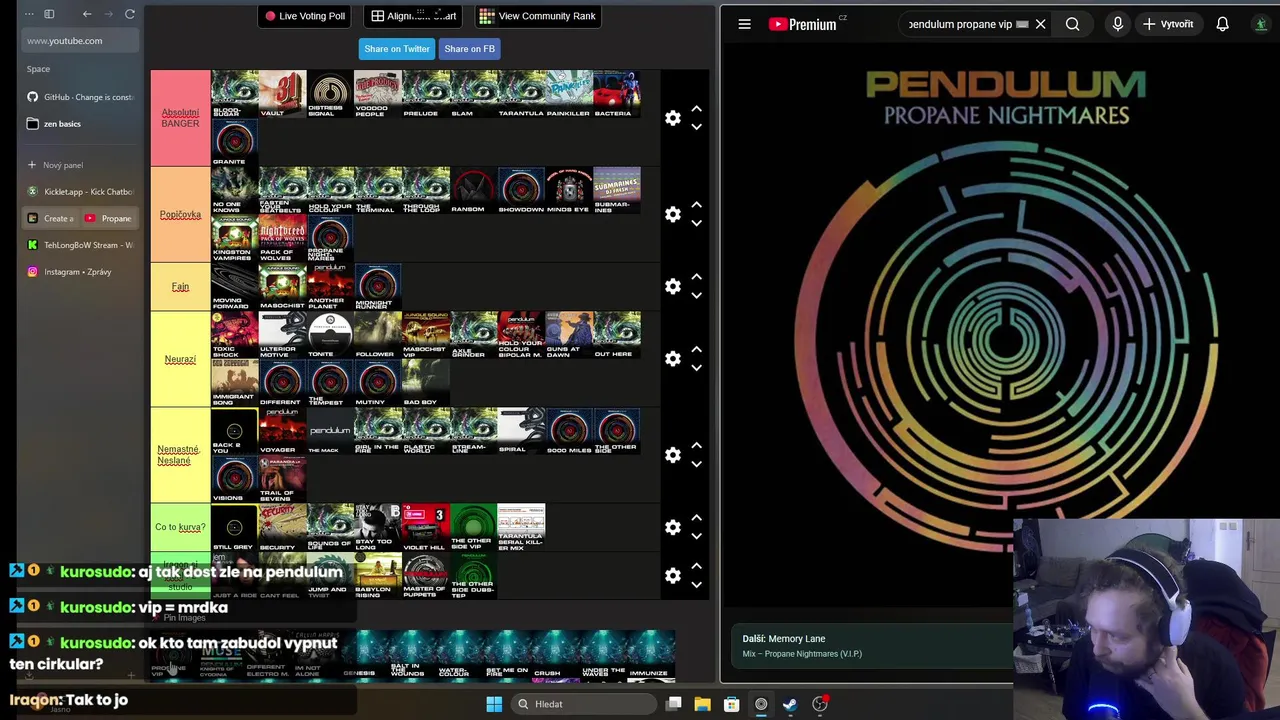Switch to Kicklet.app tab
Screen dimensions: 1280x720
coord(79,191)
